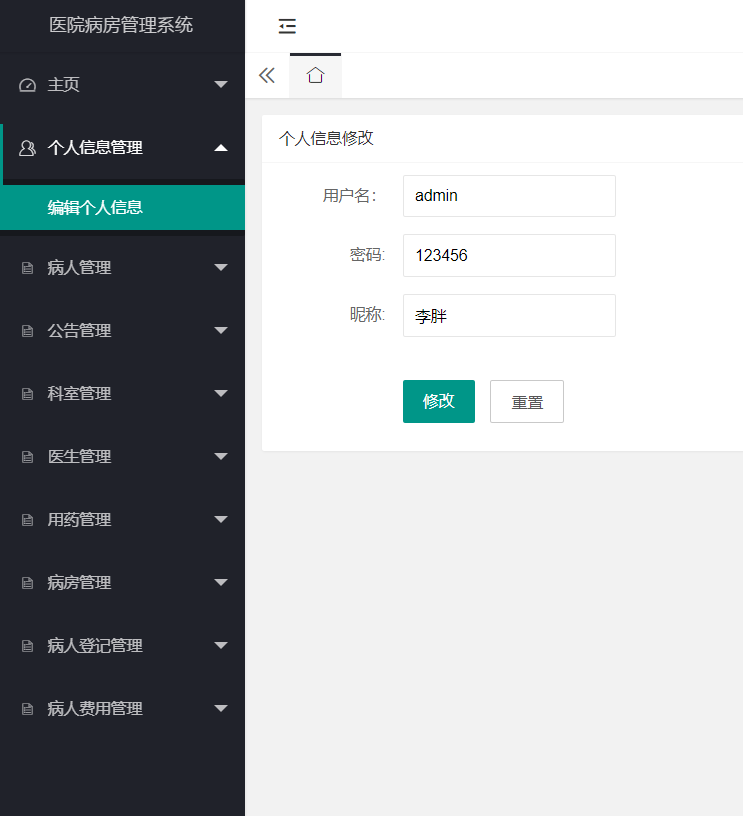Open the 病人登记管理 menu item
Image resolution: width=743 pixels, height=816 pixels.
[122, 645]
